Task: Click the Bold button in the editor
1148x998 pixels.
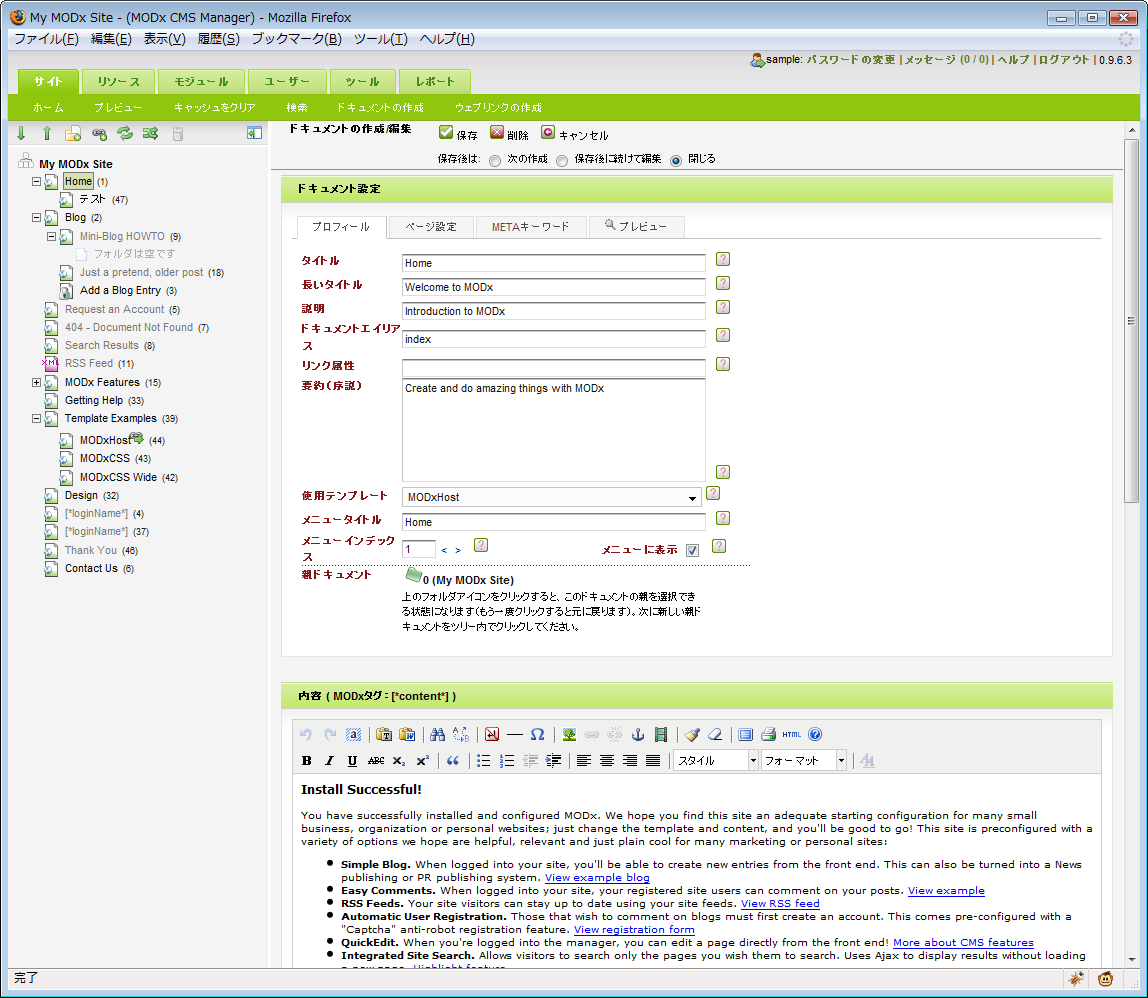Action: (x=307, y=761)
